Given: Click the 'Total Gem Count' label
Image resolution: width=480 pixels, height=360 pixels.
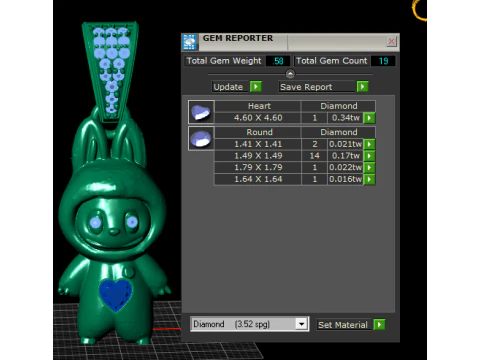Looking at the screenshot, I should tap(332, 61).
